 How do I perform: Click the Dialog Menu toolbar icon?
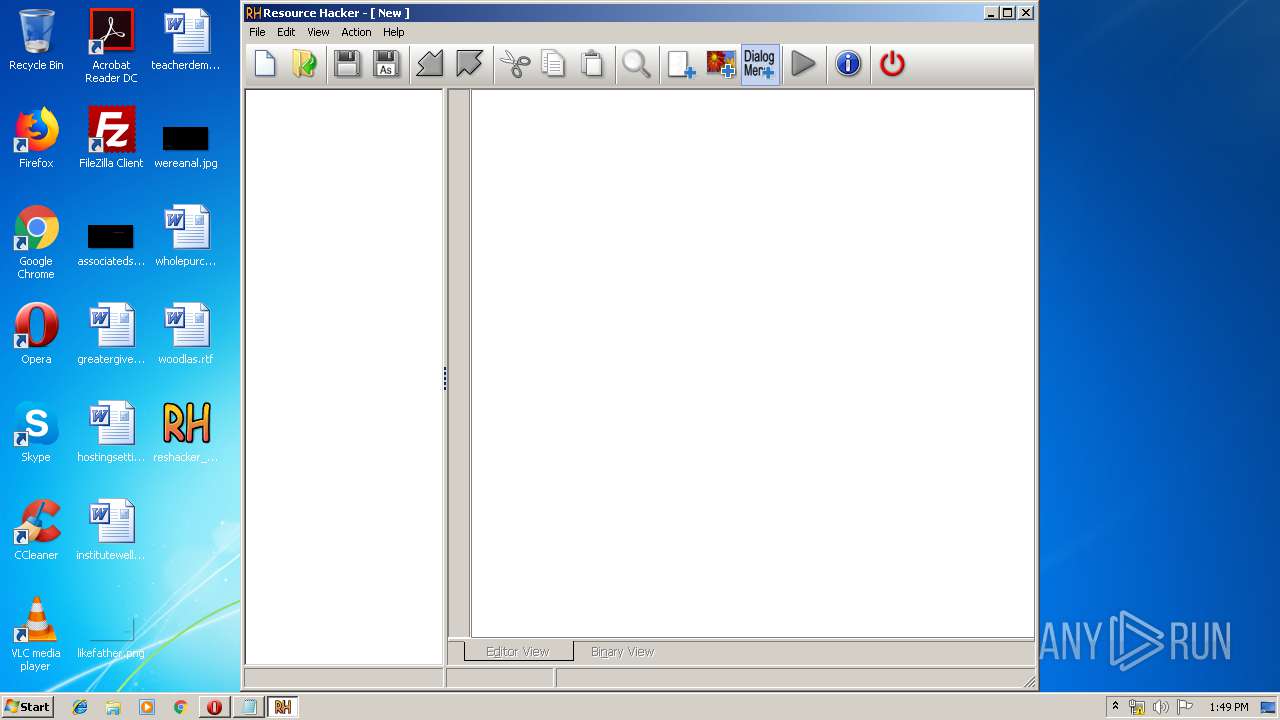point(760,64)
